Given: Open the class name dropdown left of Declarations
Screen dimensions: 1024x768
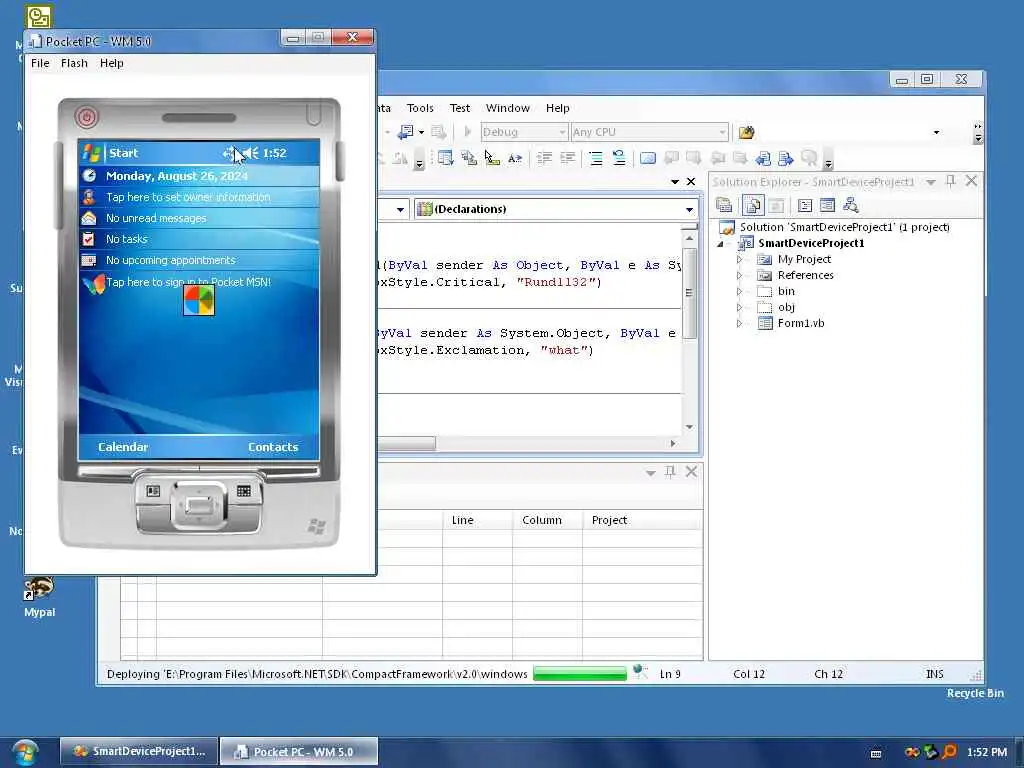Looking at the screenshot, I should 400,210.
